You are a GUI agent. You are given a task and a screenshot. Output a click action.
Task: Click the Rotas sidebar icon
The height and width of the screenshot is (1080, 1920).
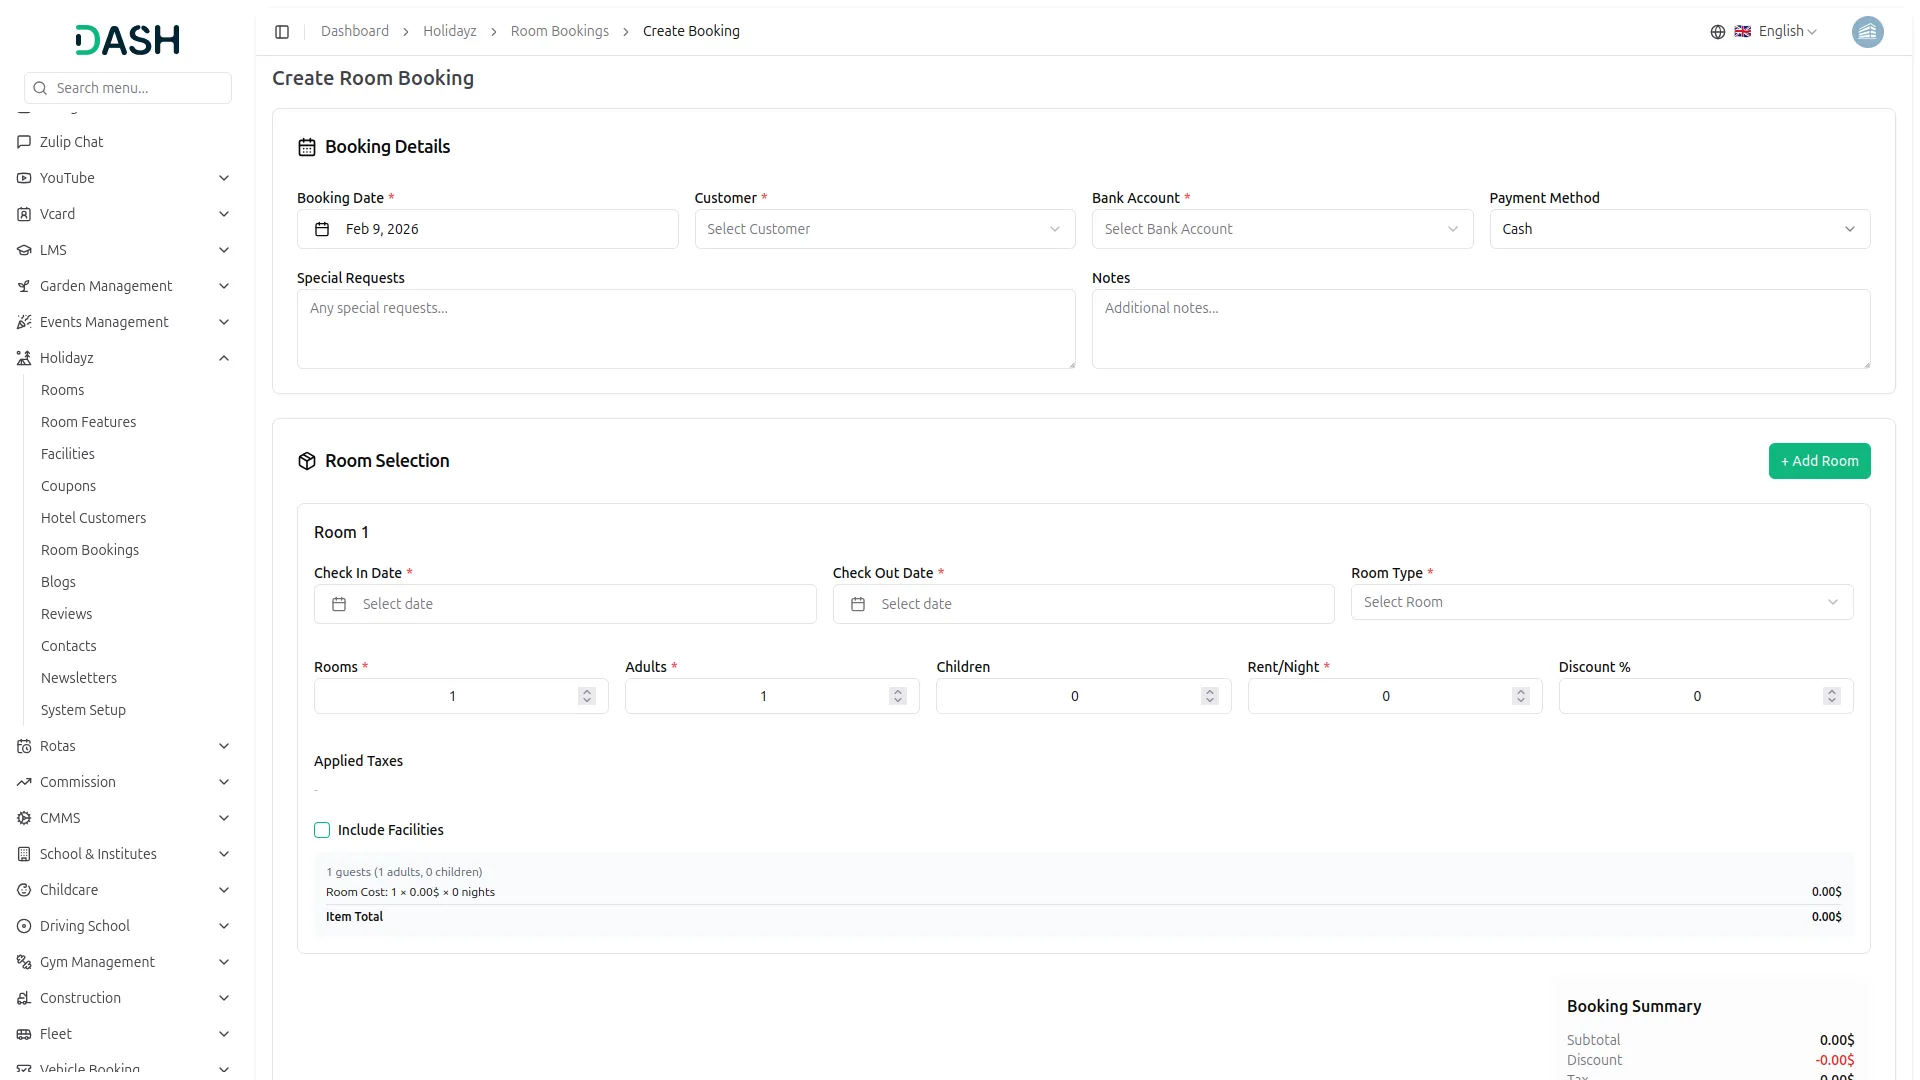click(24, 746)
